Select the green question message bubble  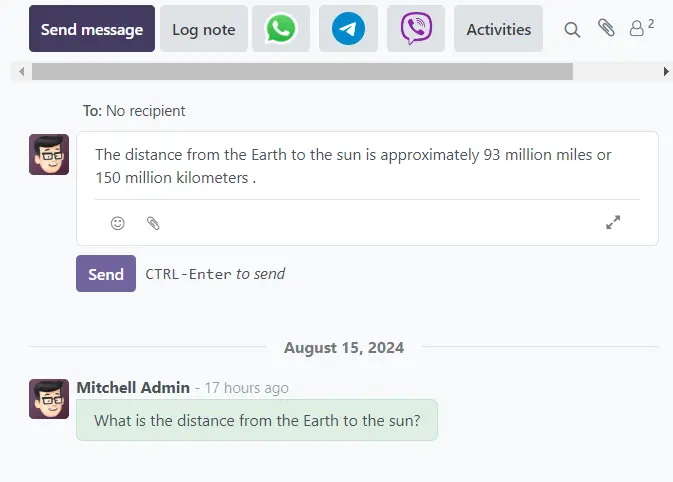tap(257, 421)
